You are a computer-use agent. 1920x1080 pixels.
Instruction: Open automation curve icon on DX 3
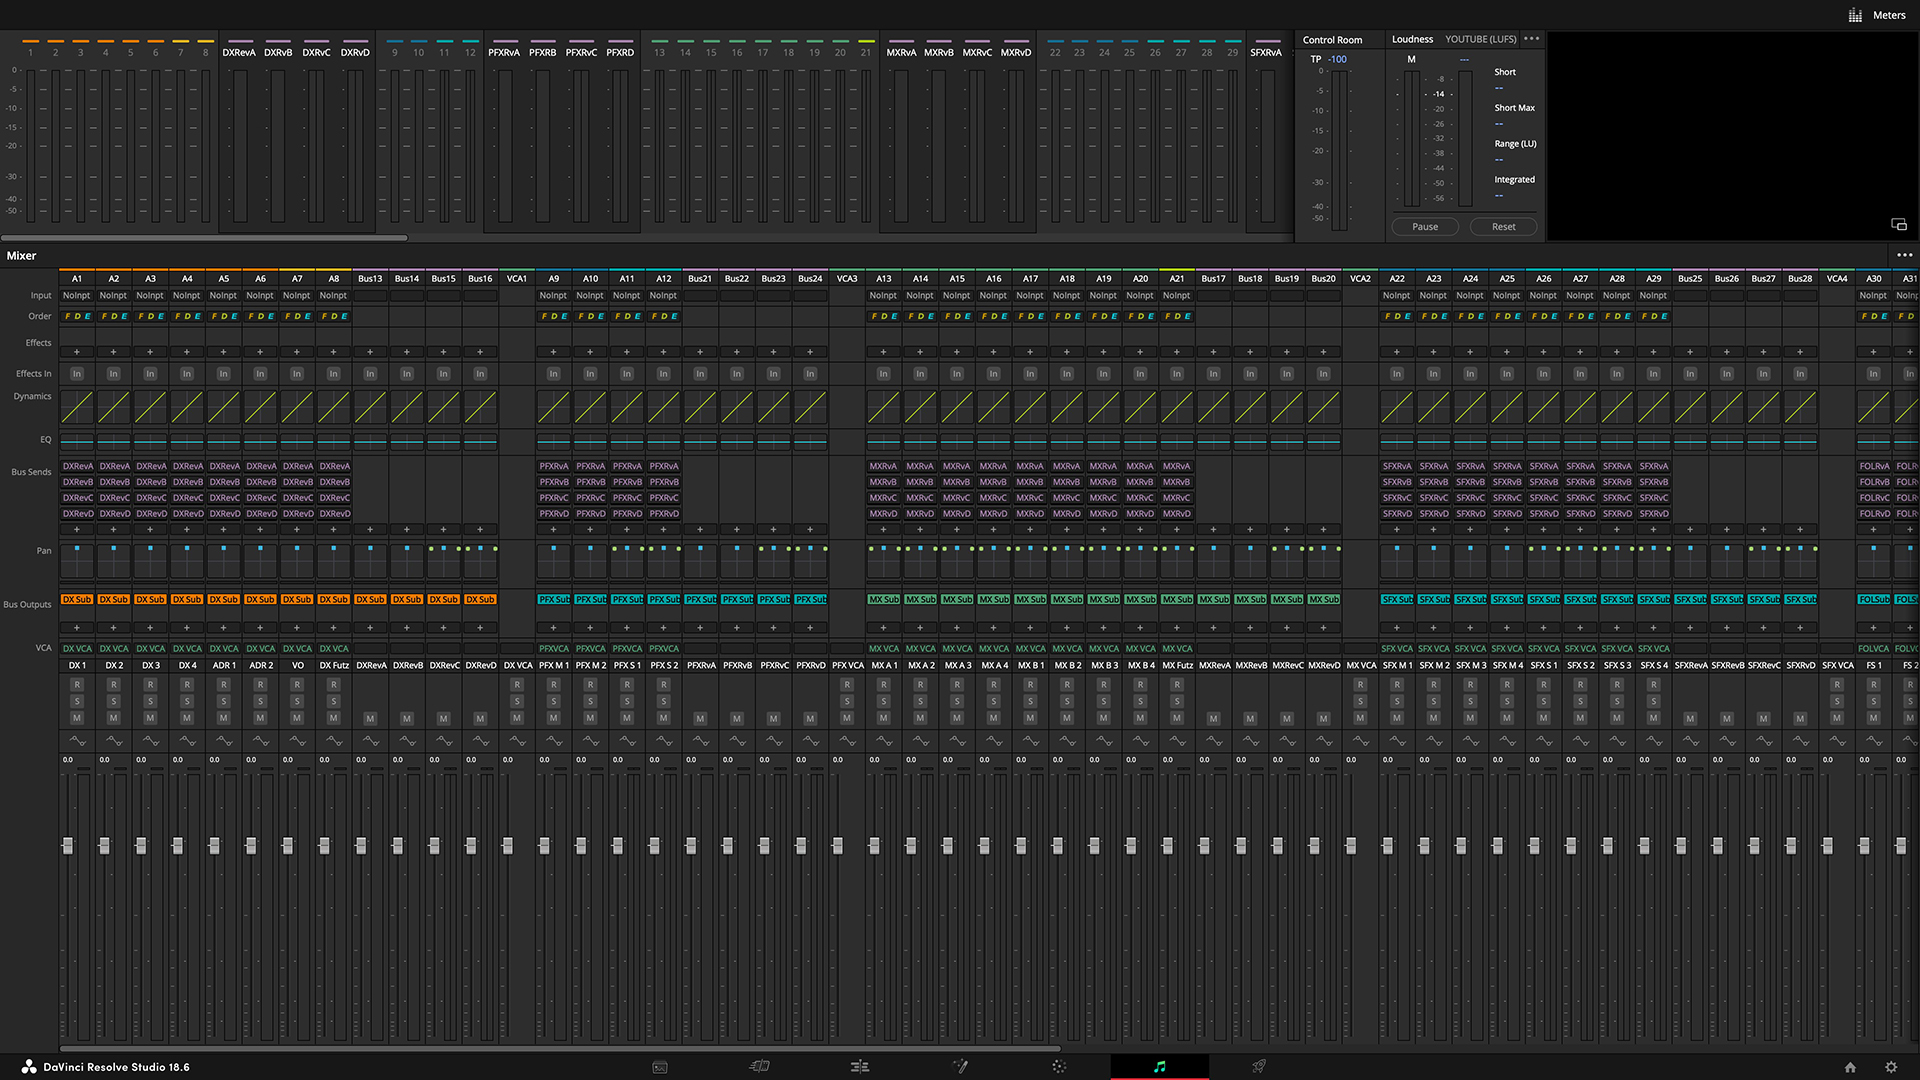[151, 741]
